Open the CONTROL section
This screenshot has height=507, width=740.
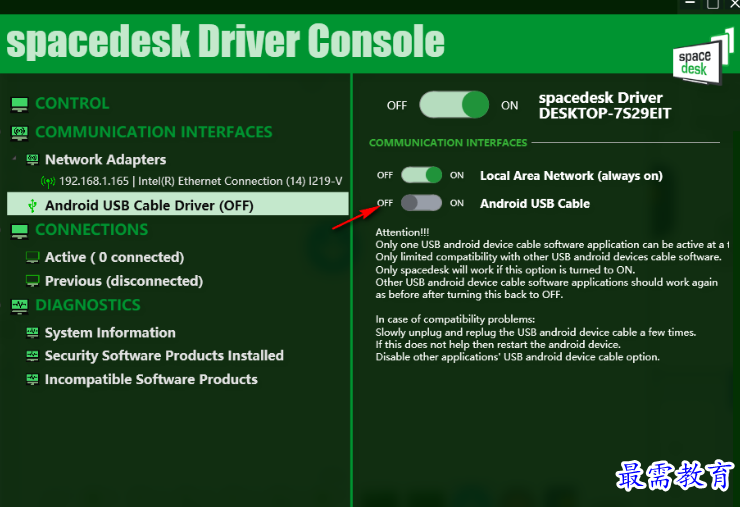point(72,103)
